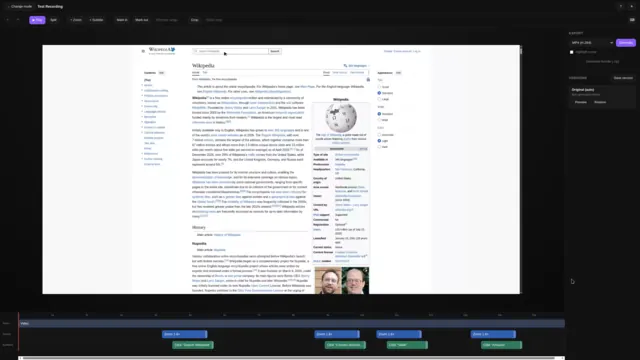The width and height of the screenshot is (640, 360).
Task: Select Zoom 1.8x block above 'Search Wikipedia' subtitle
Action: click(x=184, y=334)
